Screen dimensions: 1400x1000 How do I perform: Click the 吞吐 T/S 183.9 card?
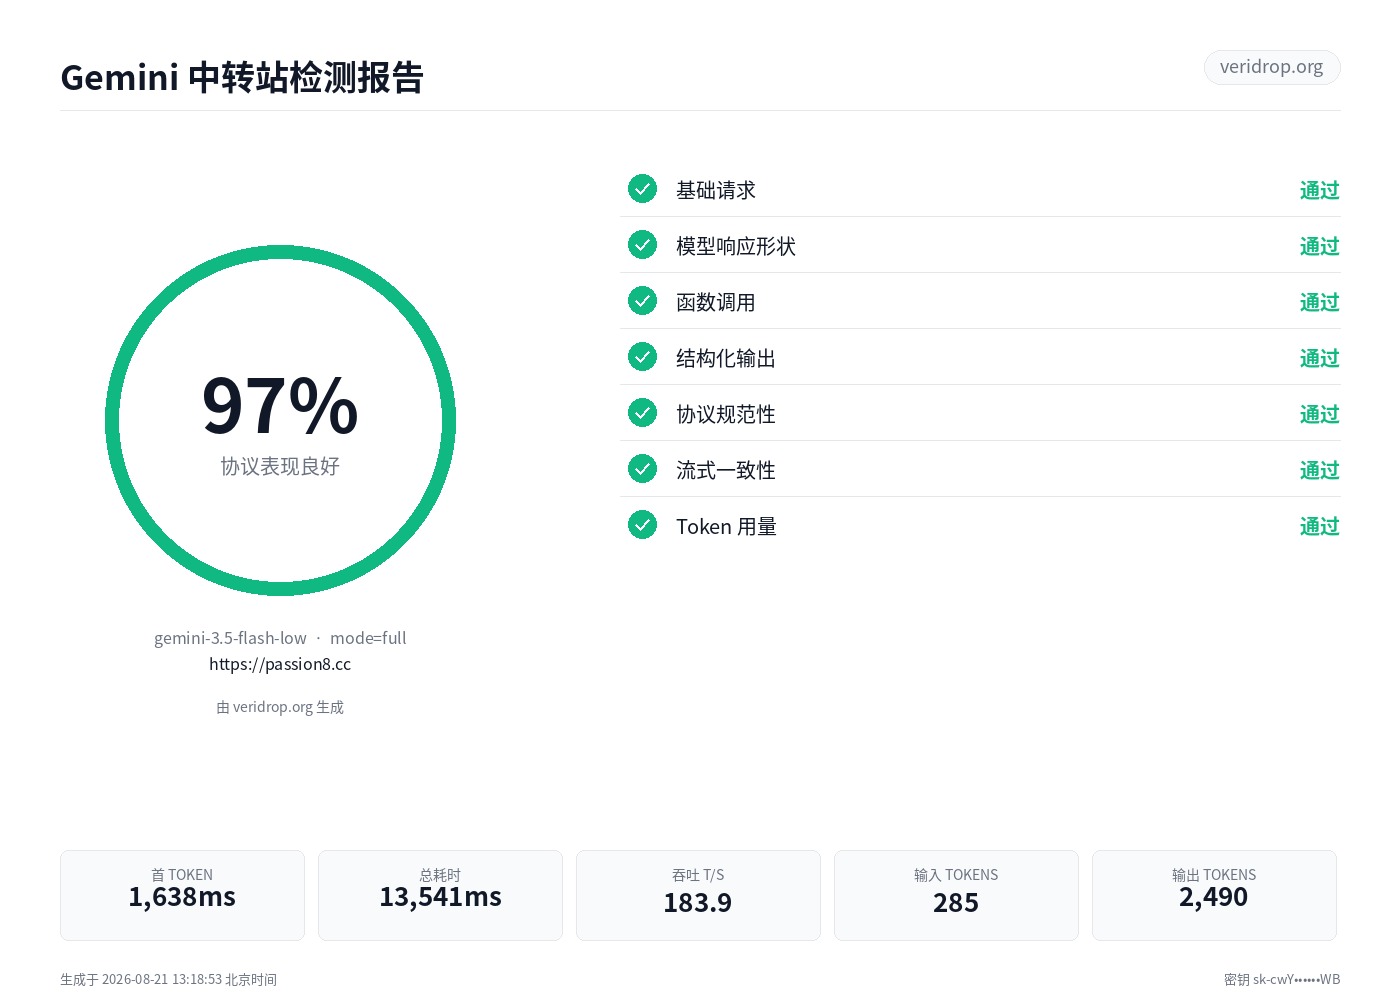(698, 895)
